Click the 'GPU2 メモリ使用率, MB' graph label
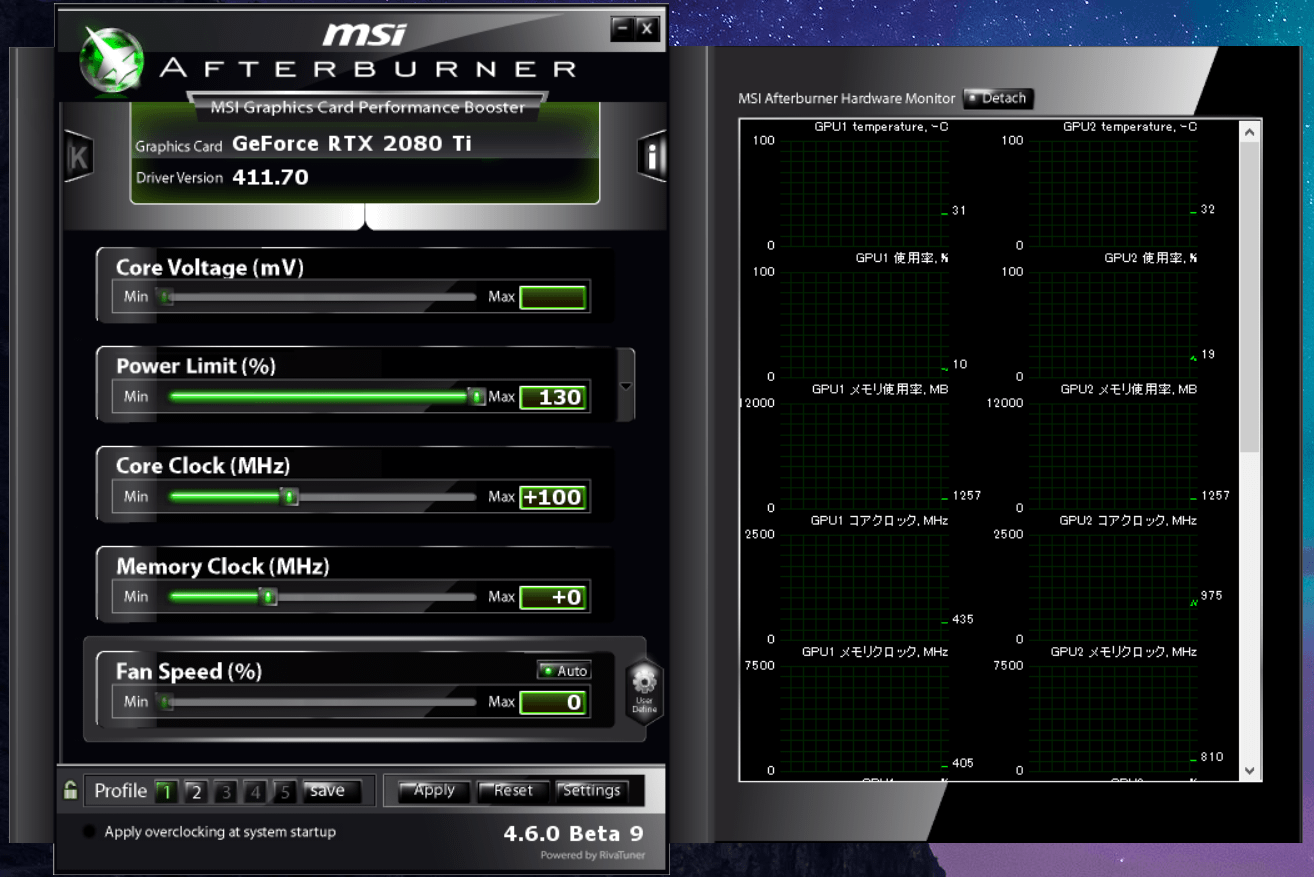Screen dimensions: 1314x877 [1128, 389]
